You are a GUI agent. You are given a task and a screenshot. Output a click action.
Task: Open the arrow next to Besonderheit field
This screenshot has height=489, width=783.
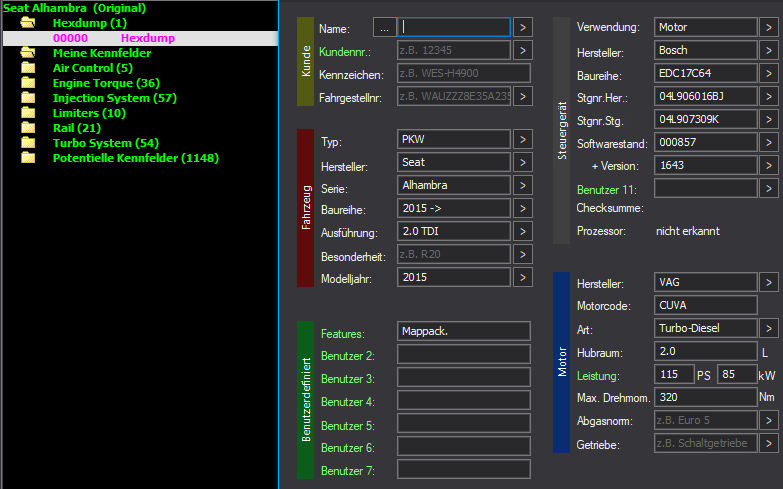click(523, 254)
